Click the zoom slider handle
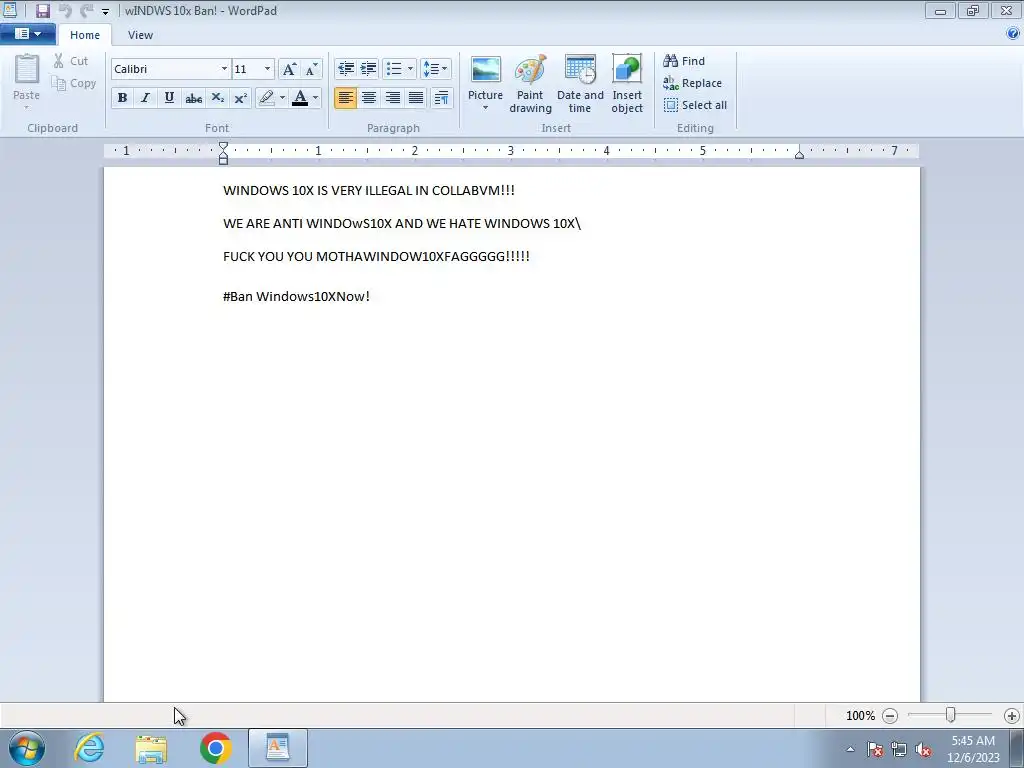 point(950,715)
